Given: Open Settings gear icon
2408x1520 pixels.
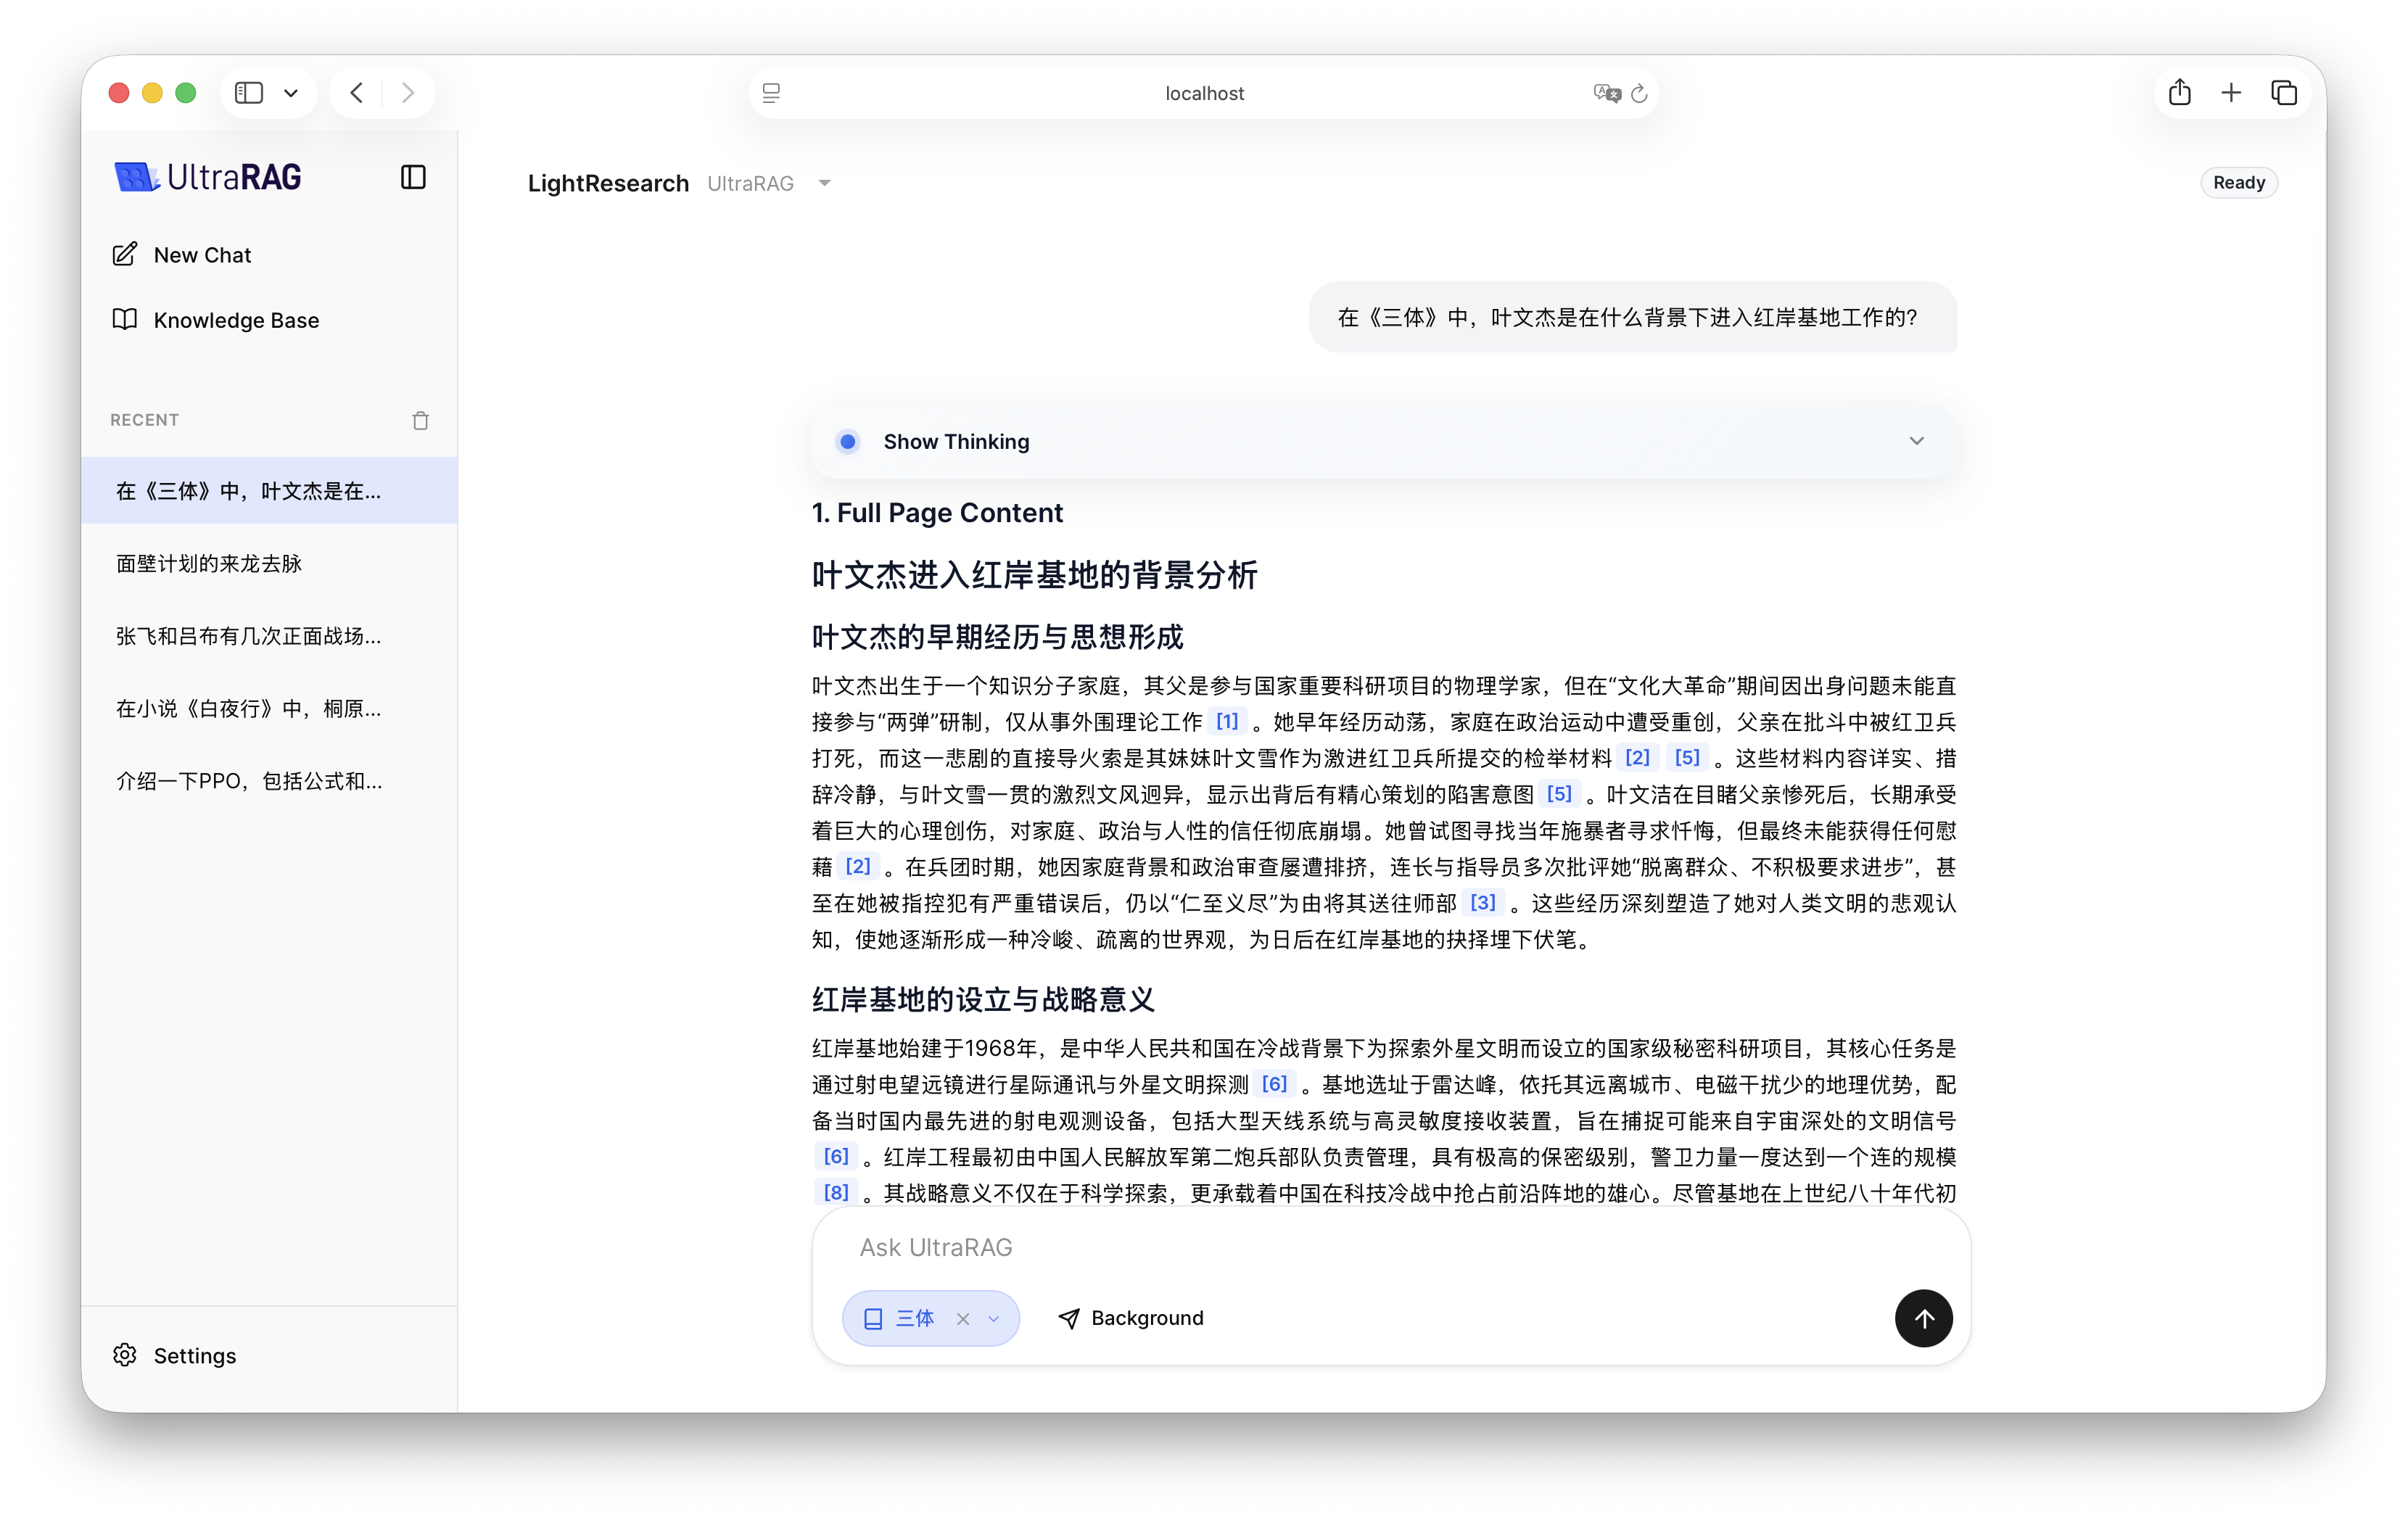Looking at the screenshot, I should (125, 1355).
